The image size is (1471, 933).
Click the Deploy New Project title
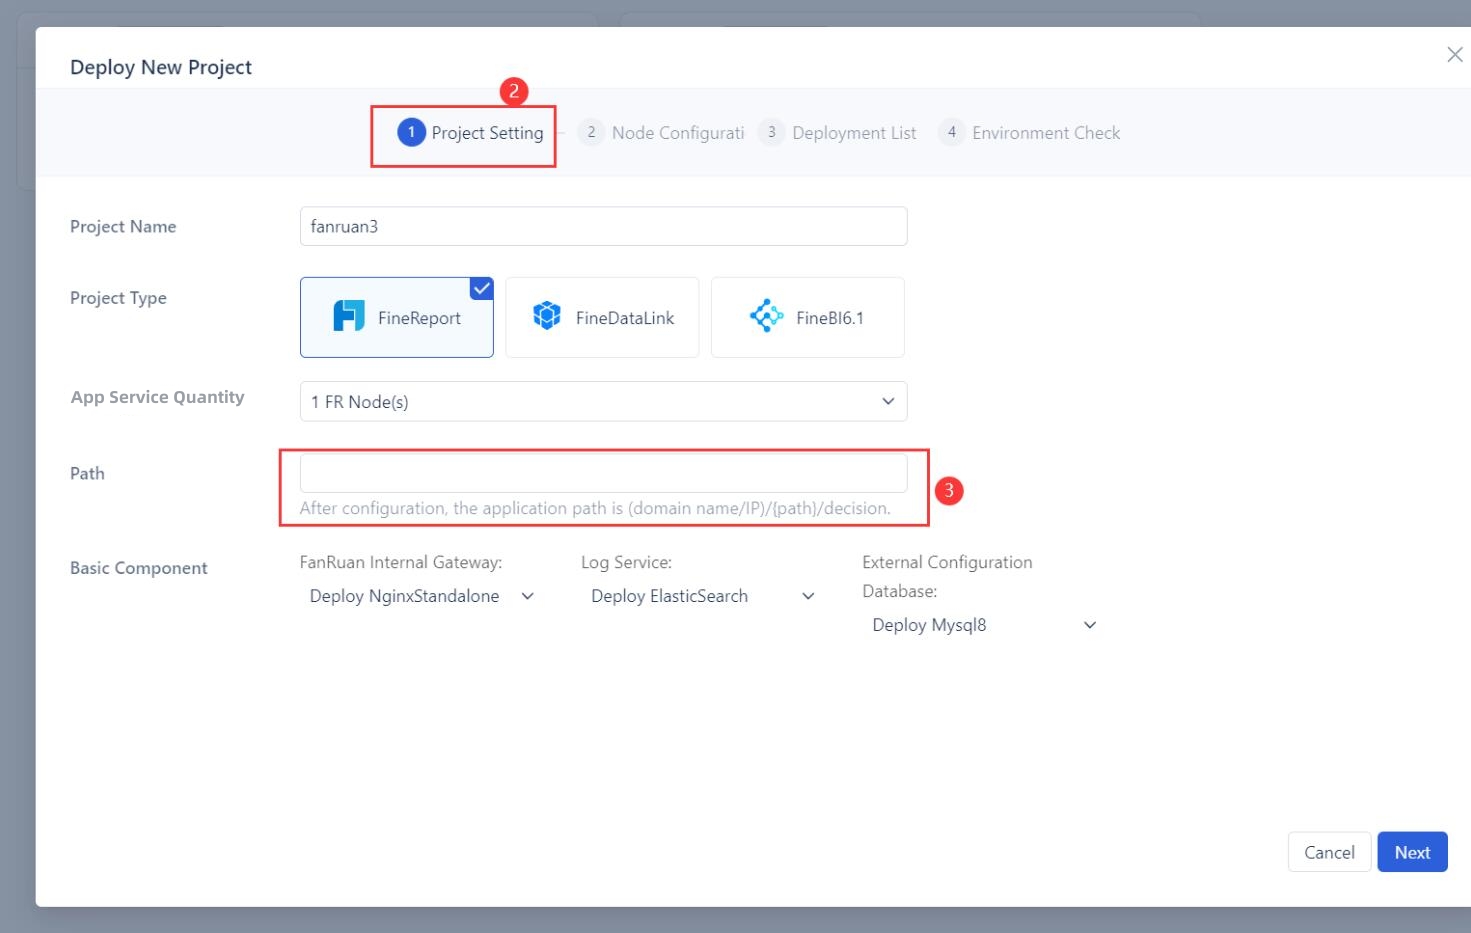point(161,67)
